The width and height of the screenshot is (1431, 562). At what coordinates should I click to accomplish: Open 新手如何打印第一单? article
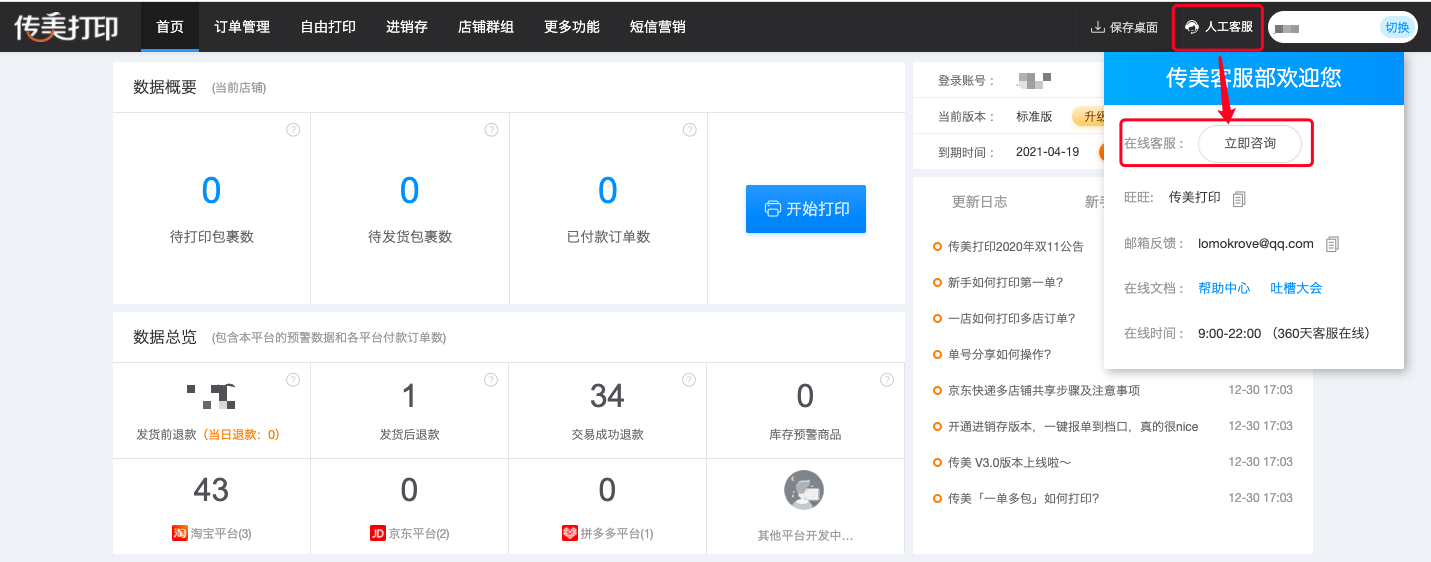click(x=1005, y=282)
